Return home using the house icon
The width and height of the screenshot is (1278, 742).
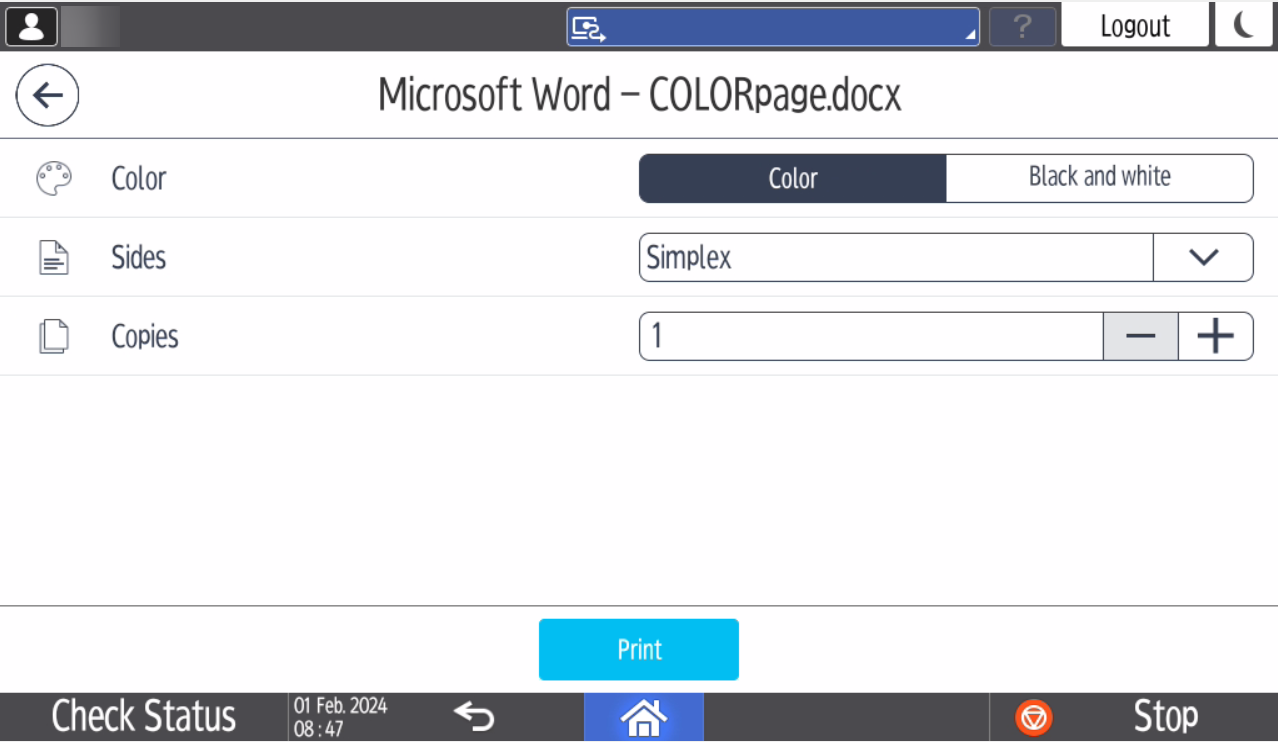[x=643, y=717]
